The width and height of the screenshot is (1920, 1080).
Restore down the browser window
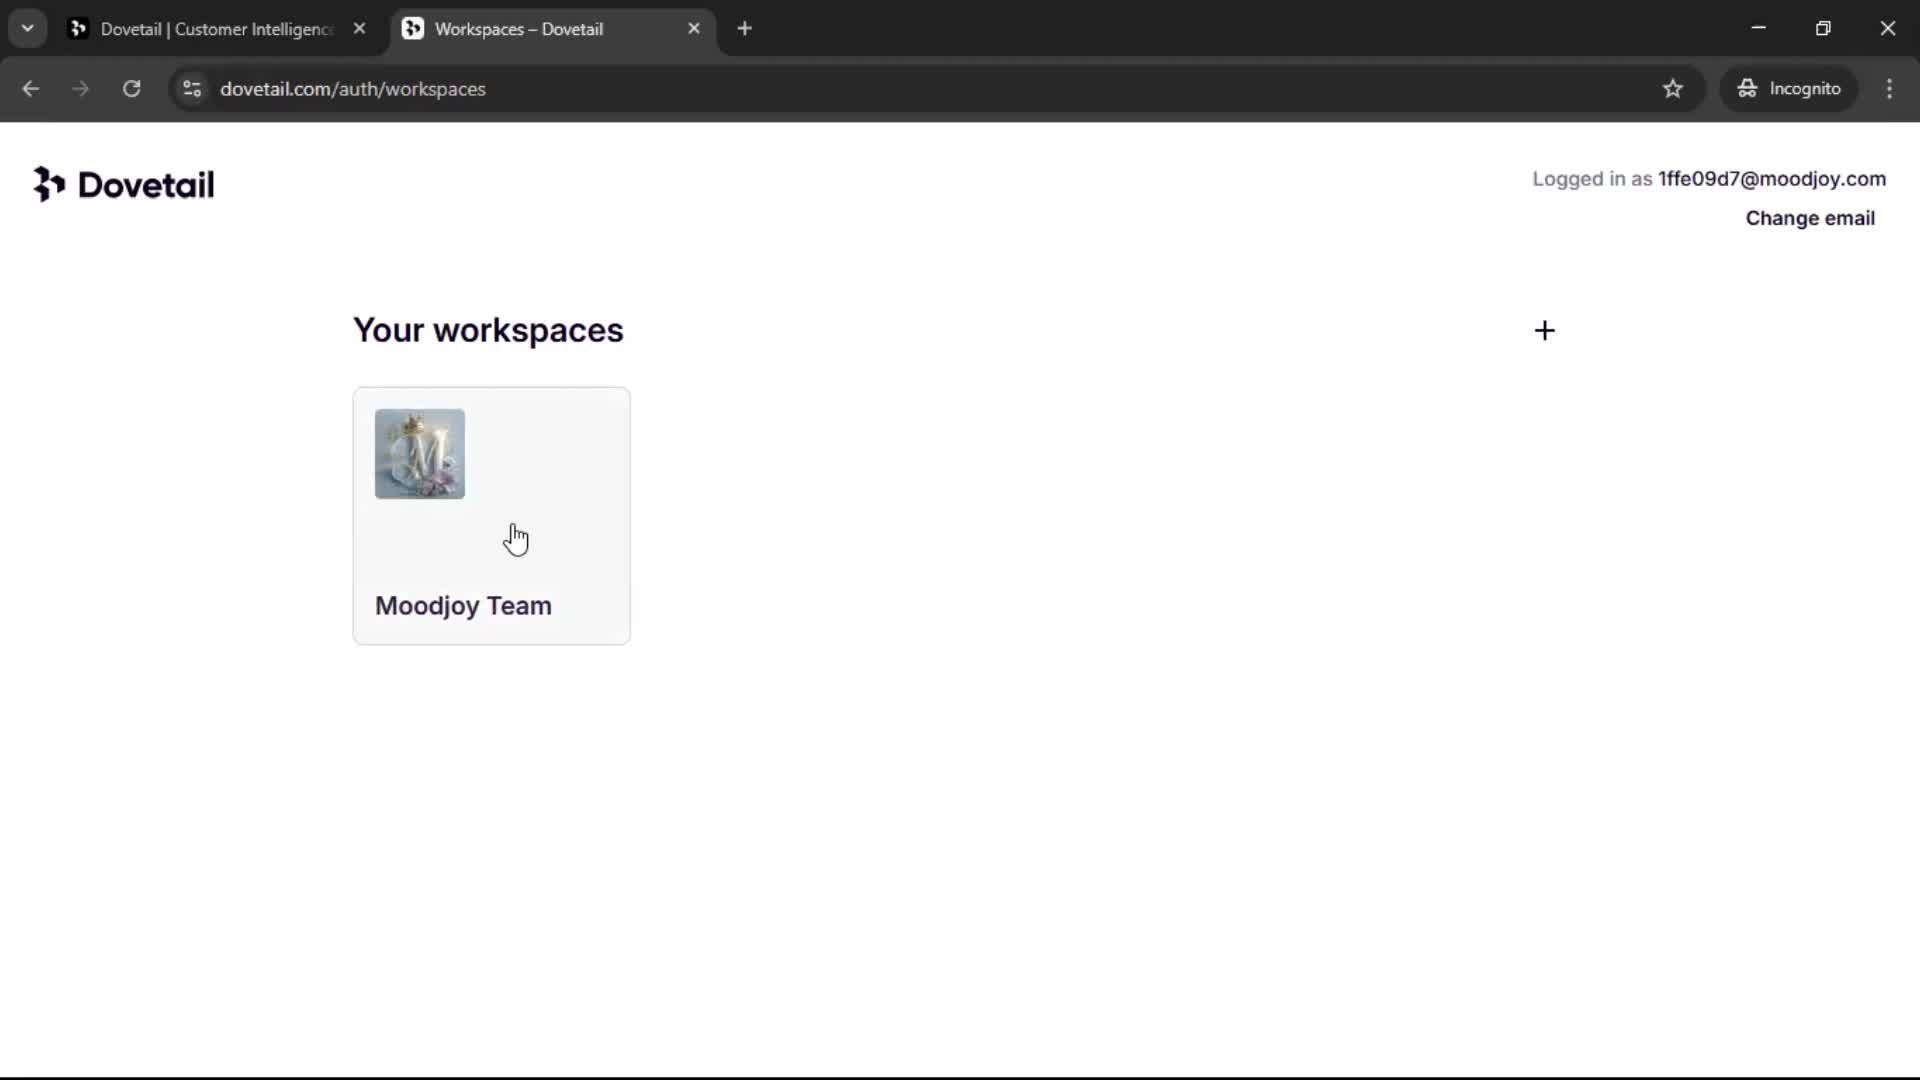coord(1822,28)
